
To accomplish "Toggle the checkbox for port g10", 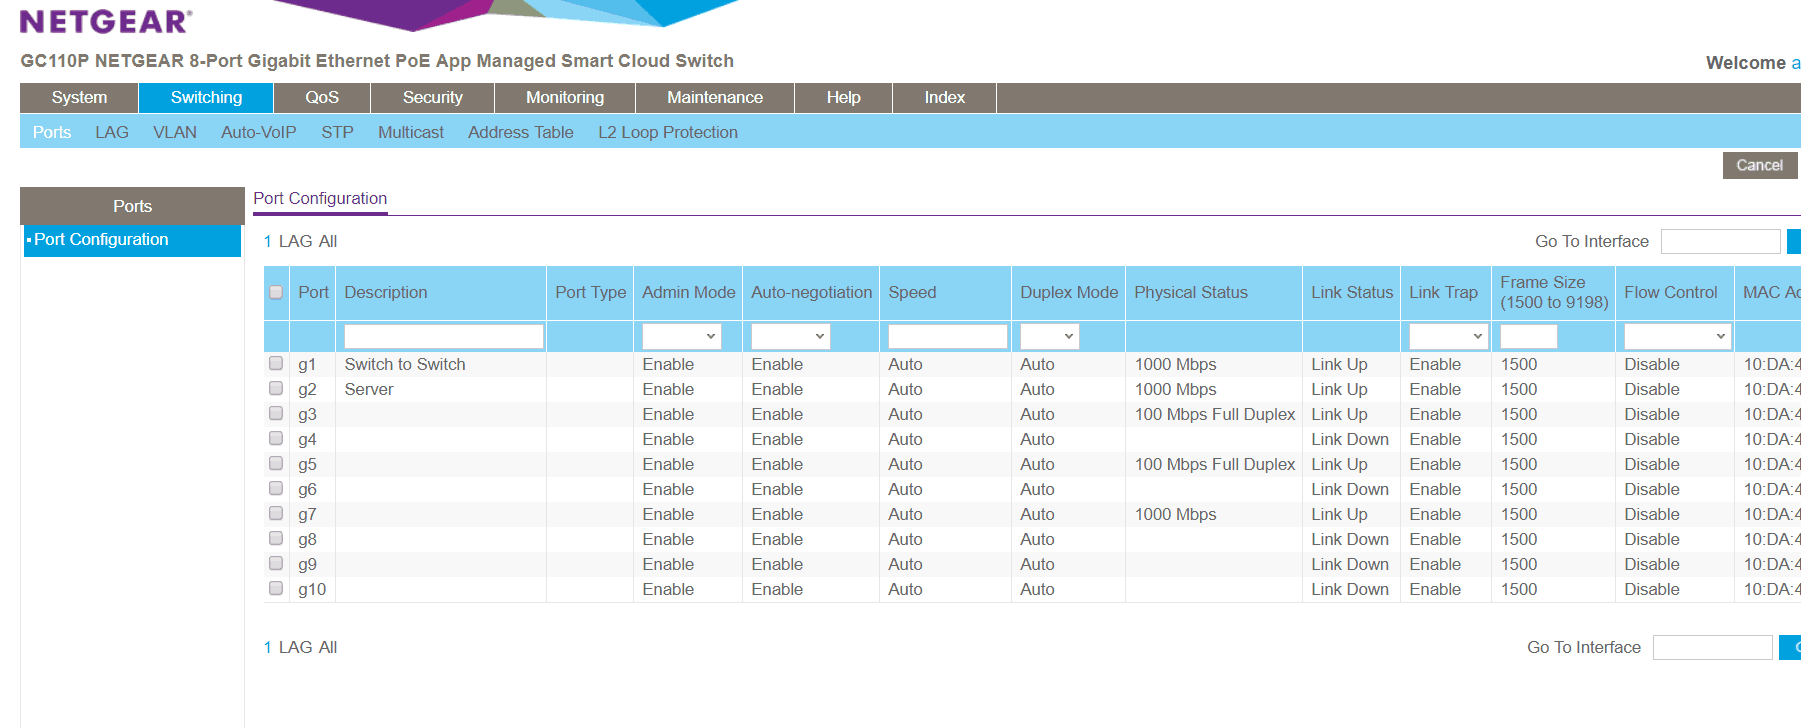I will (276, 589).
